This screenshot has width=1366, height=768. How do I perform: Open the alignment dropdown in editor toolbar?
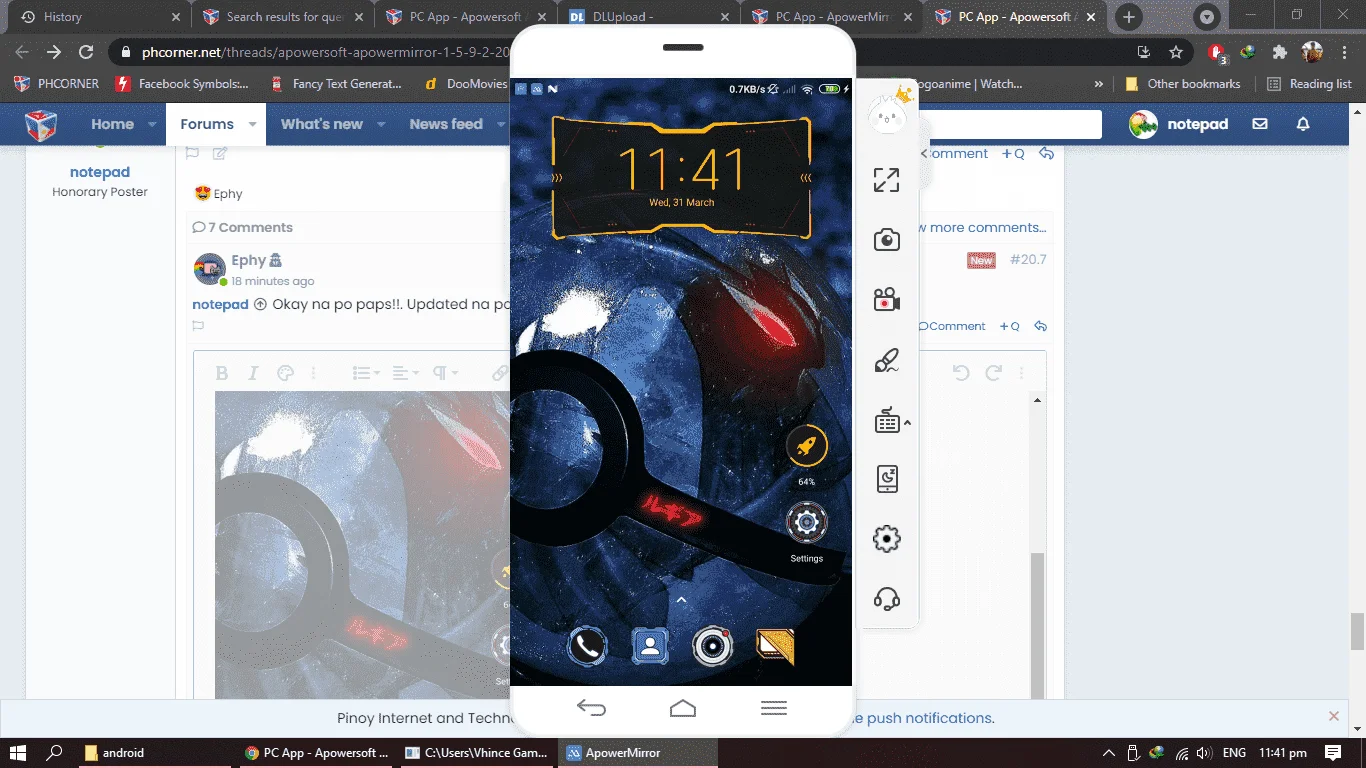(406, 373)
